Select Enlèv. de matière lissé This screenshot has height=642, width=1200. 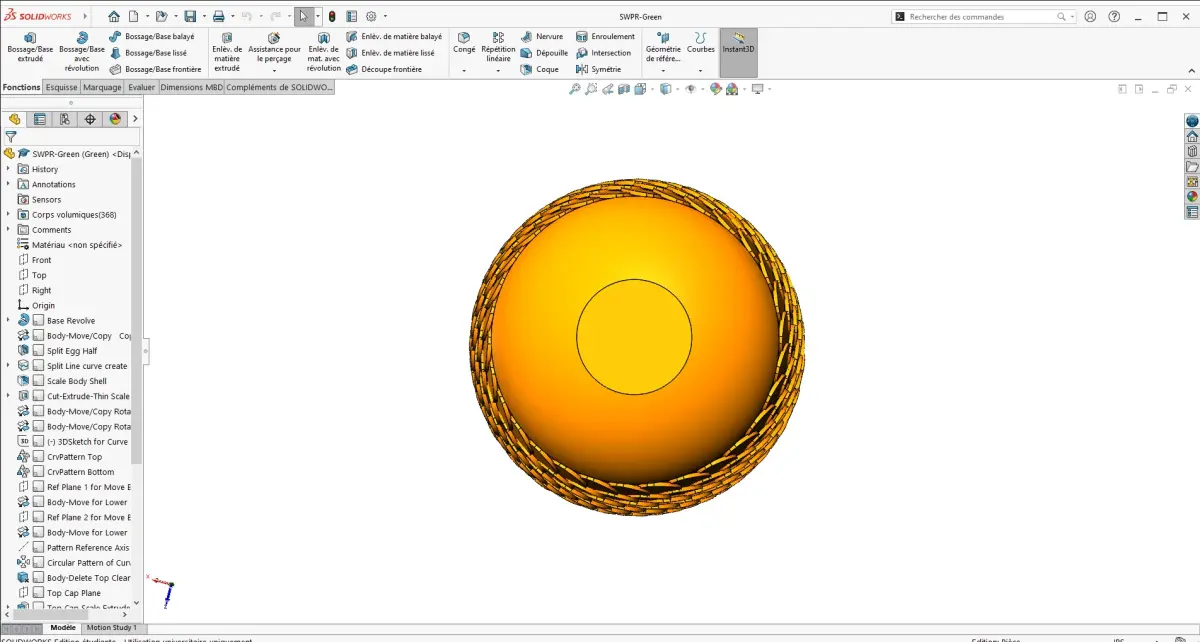click(x=390, y=53)
